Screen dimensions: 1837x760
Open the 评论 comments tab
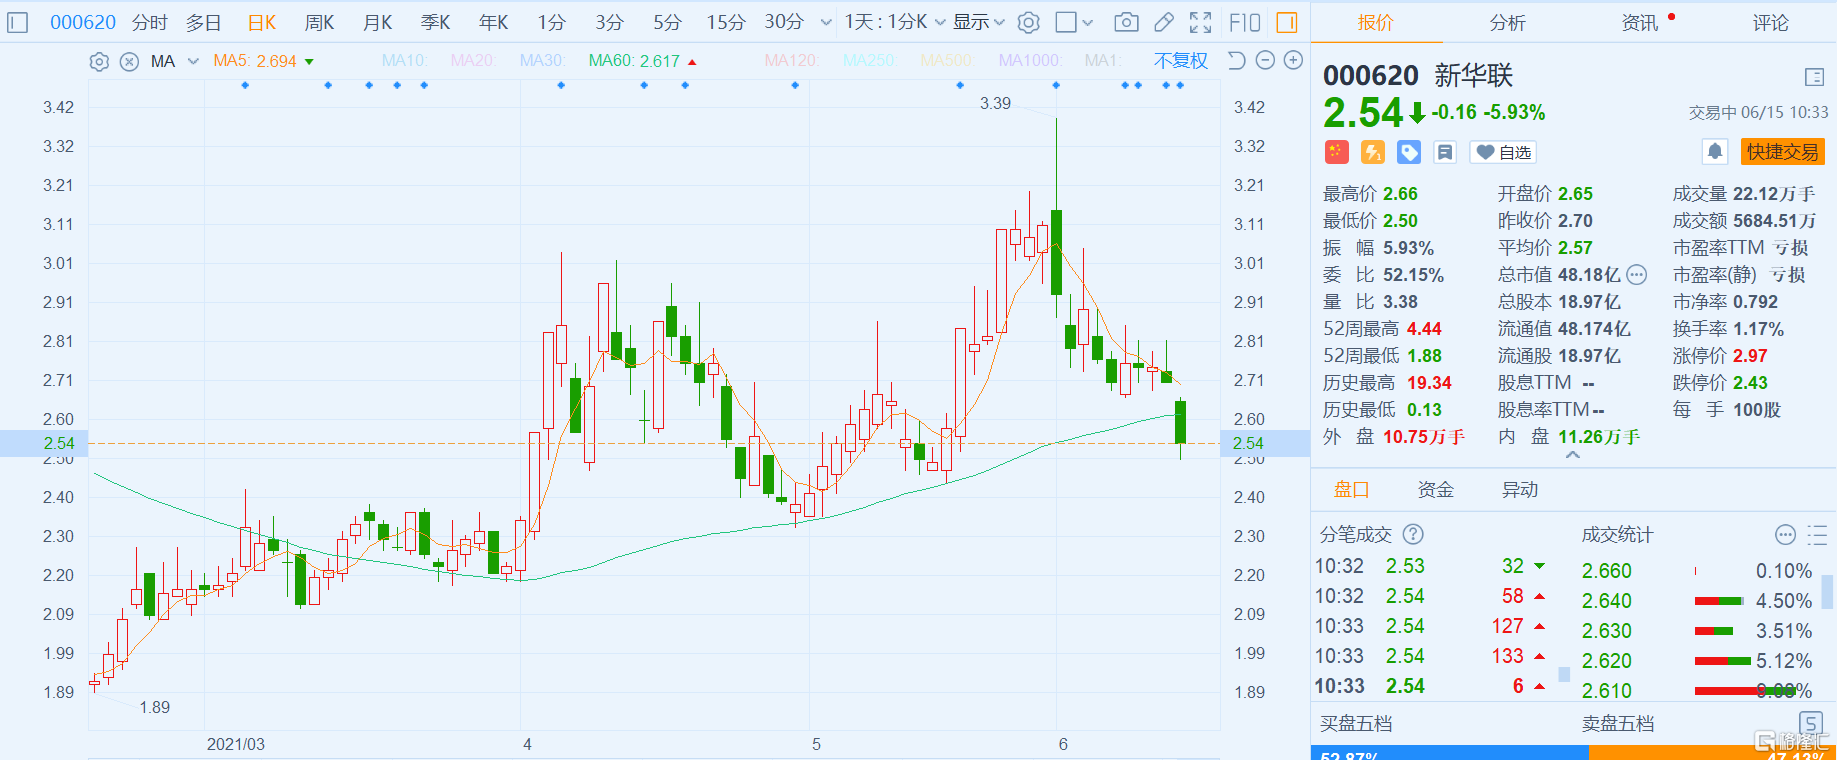pos(1770,22)
